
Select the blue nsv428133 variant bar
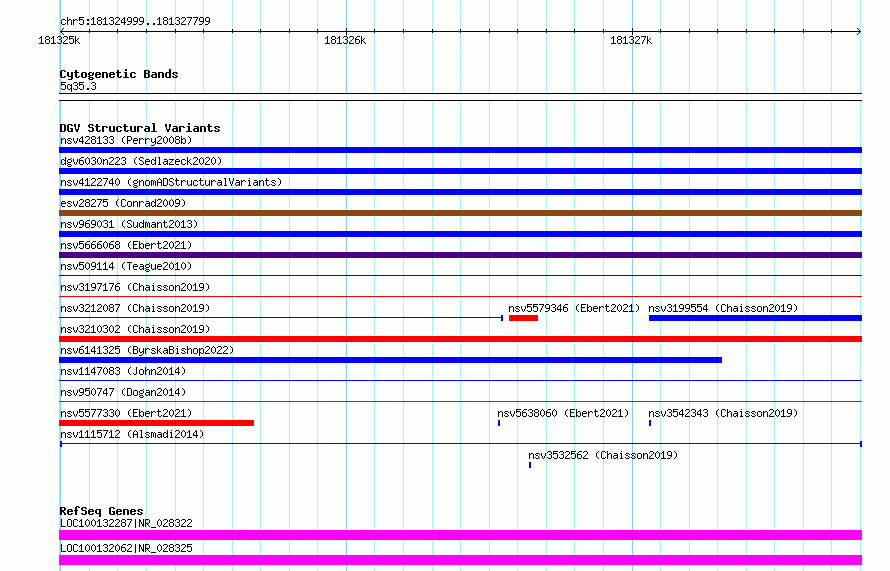(x=460, y=150)
